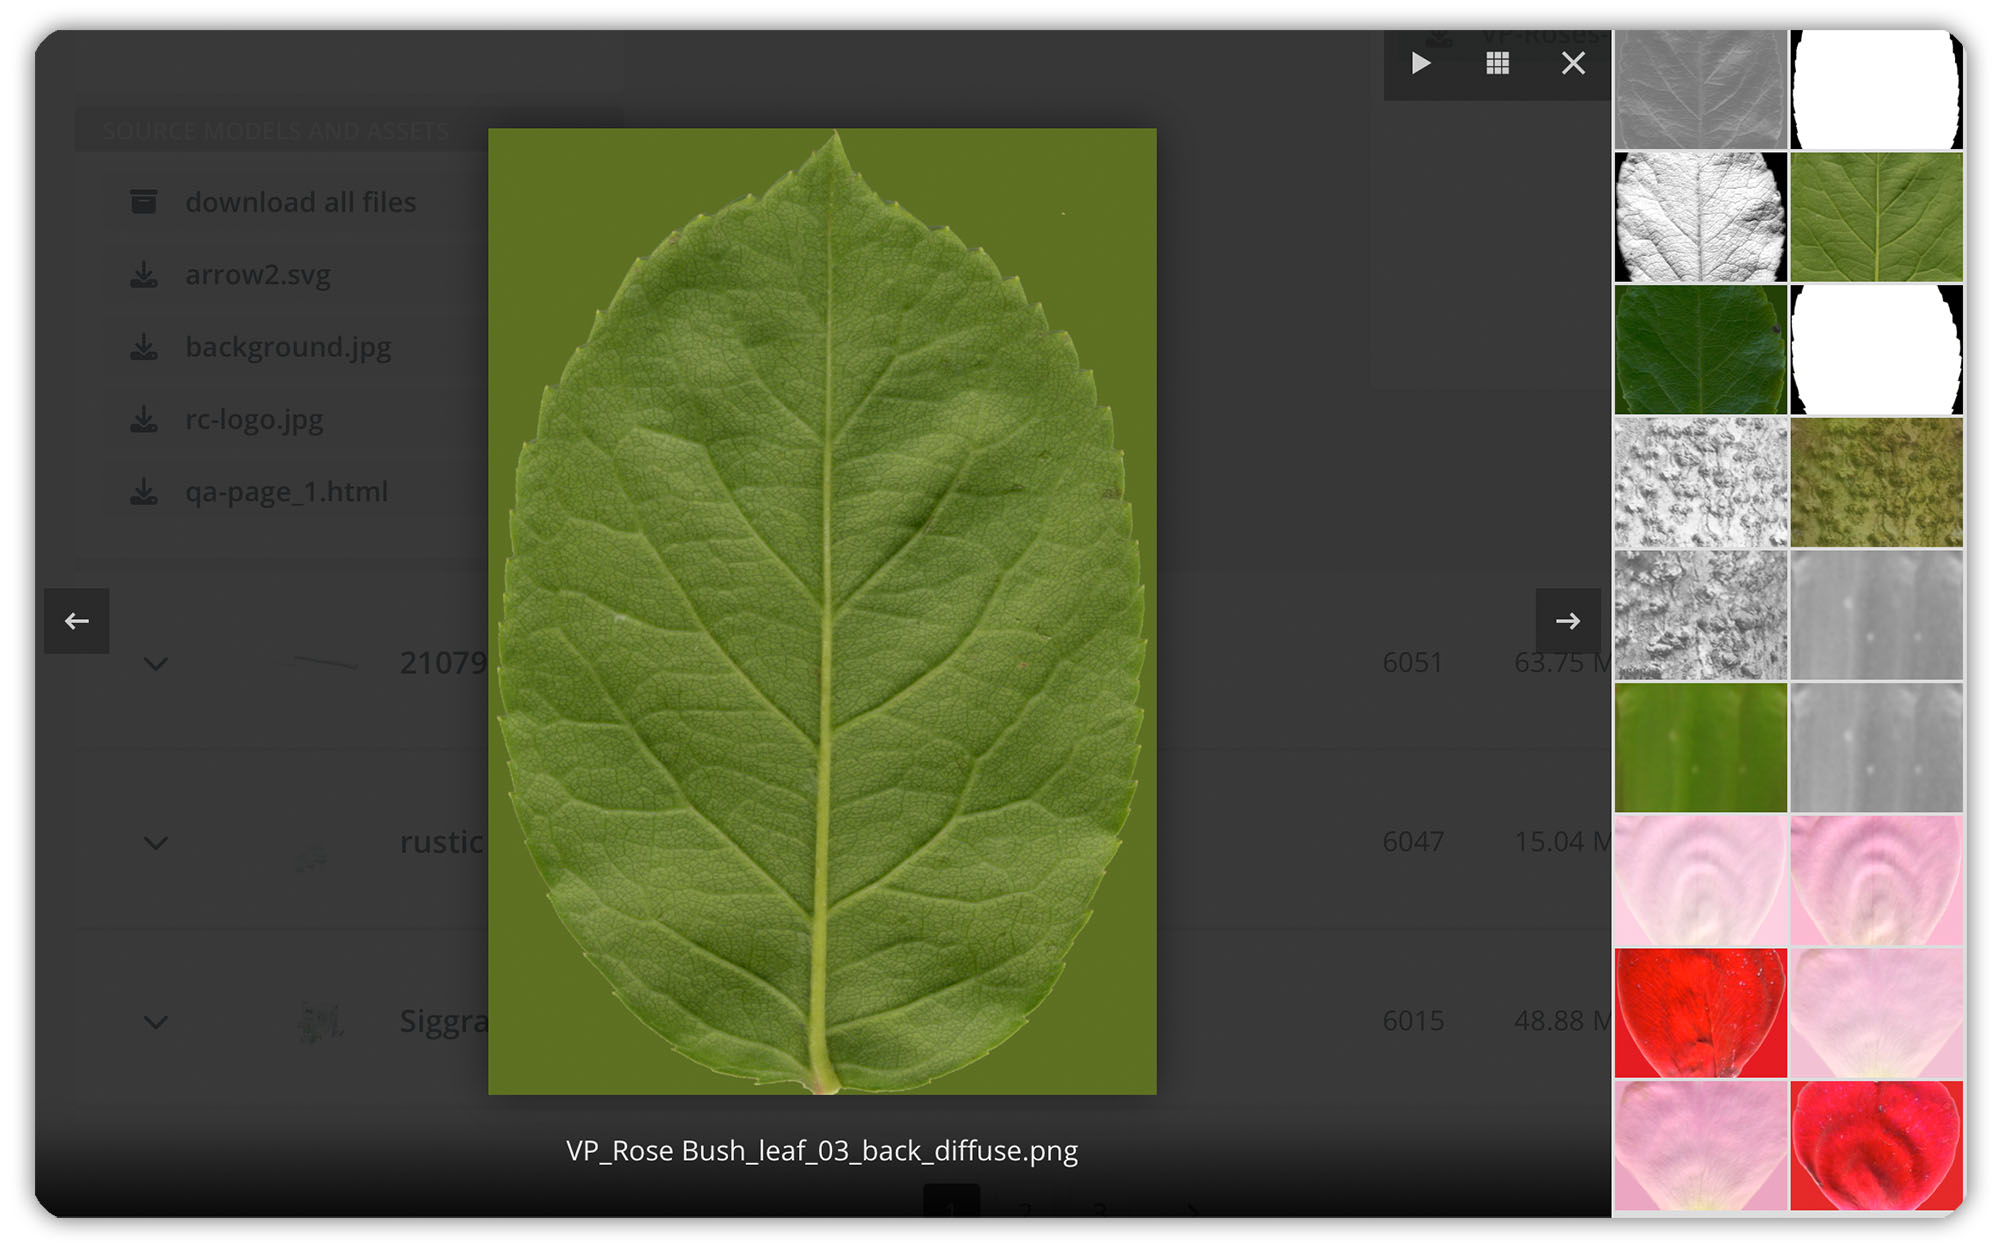Open the pale pink smooth petal thumbnail on right

click(1877, 1013)
